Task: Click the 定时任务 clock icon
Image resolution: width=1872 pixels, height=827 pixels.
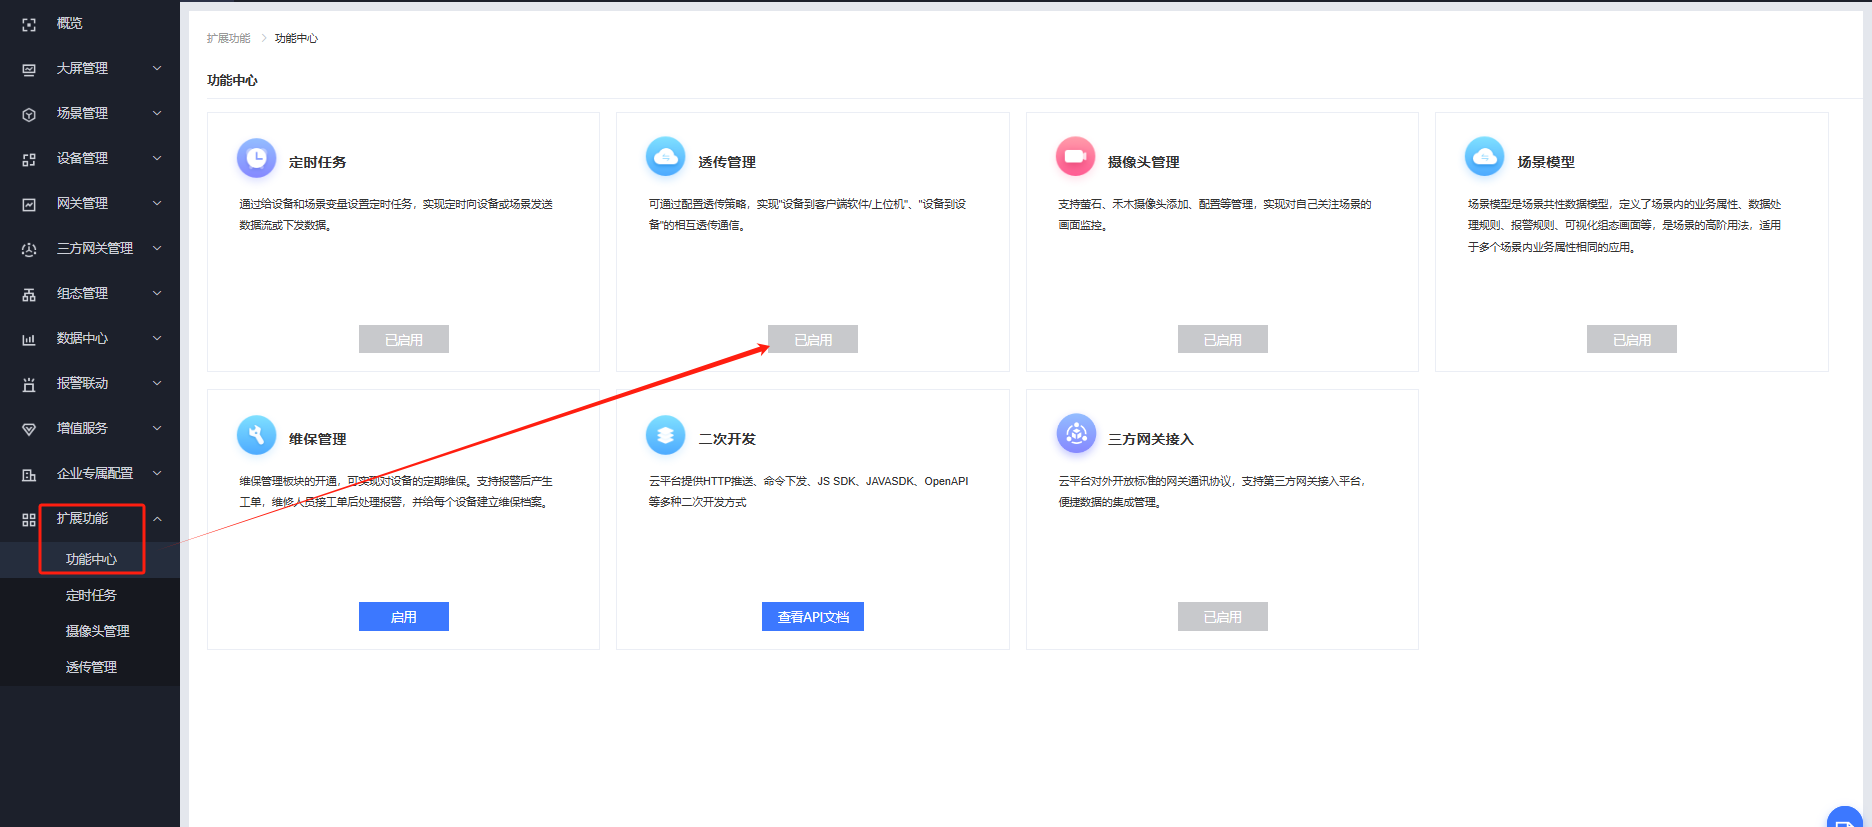Action: click(x=256, y=158)
